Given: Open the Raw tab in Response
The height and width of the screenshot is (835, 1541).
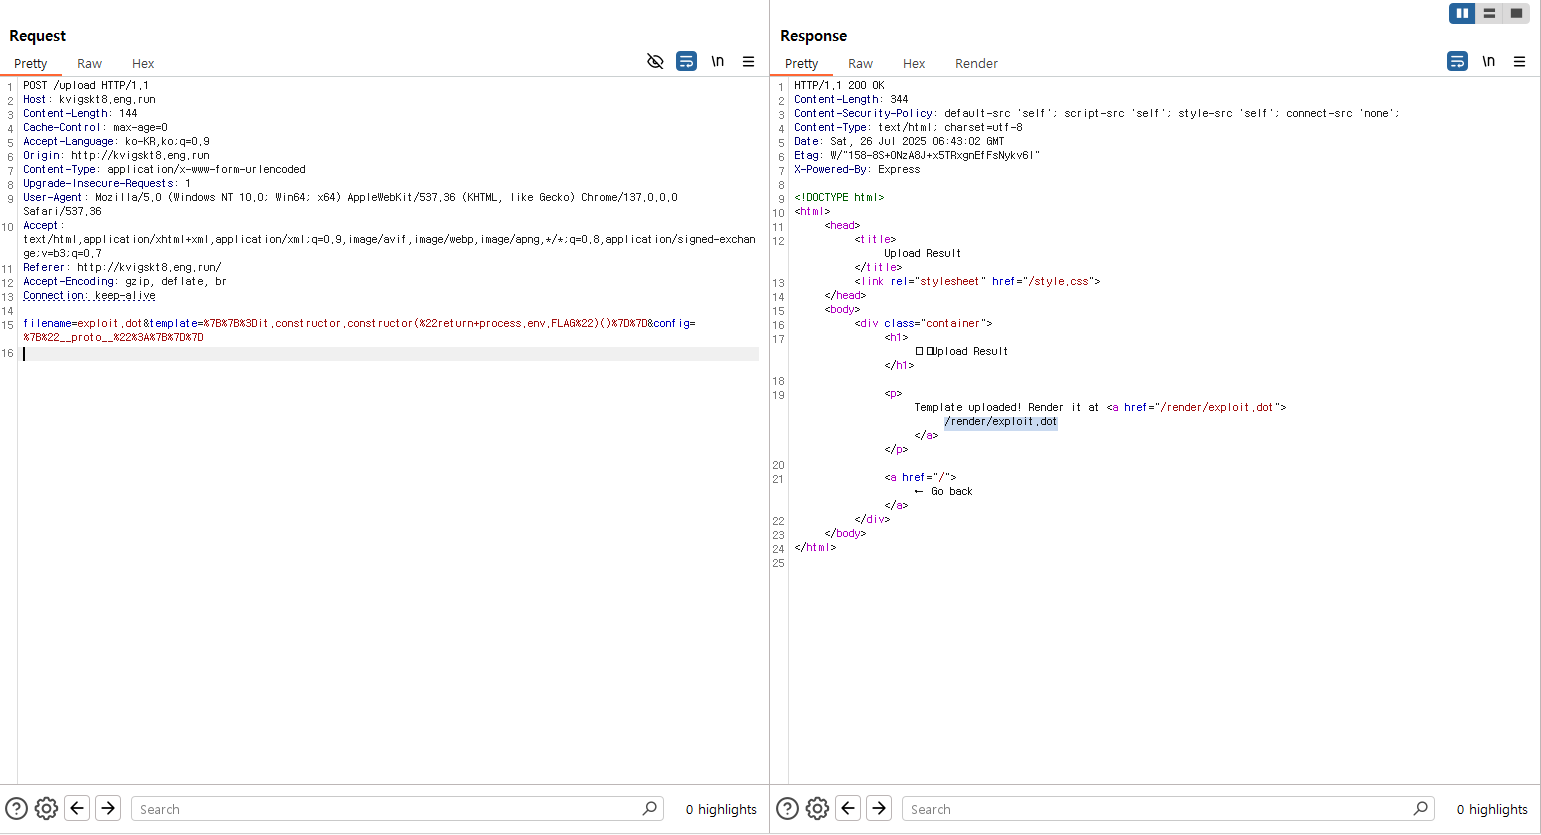Looking at the screenshot, I should (x=860, y=64).
